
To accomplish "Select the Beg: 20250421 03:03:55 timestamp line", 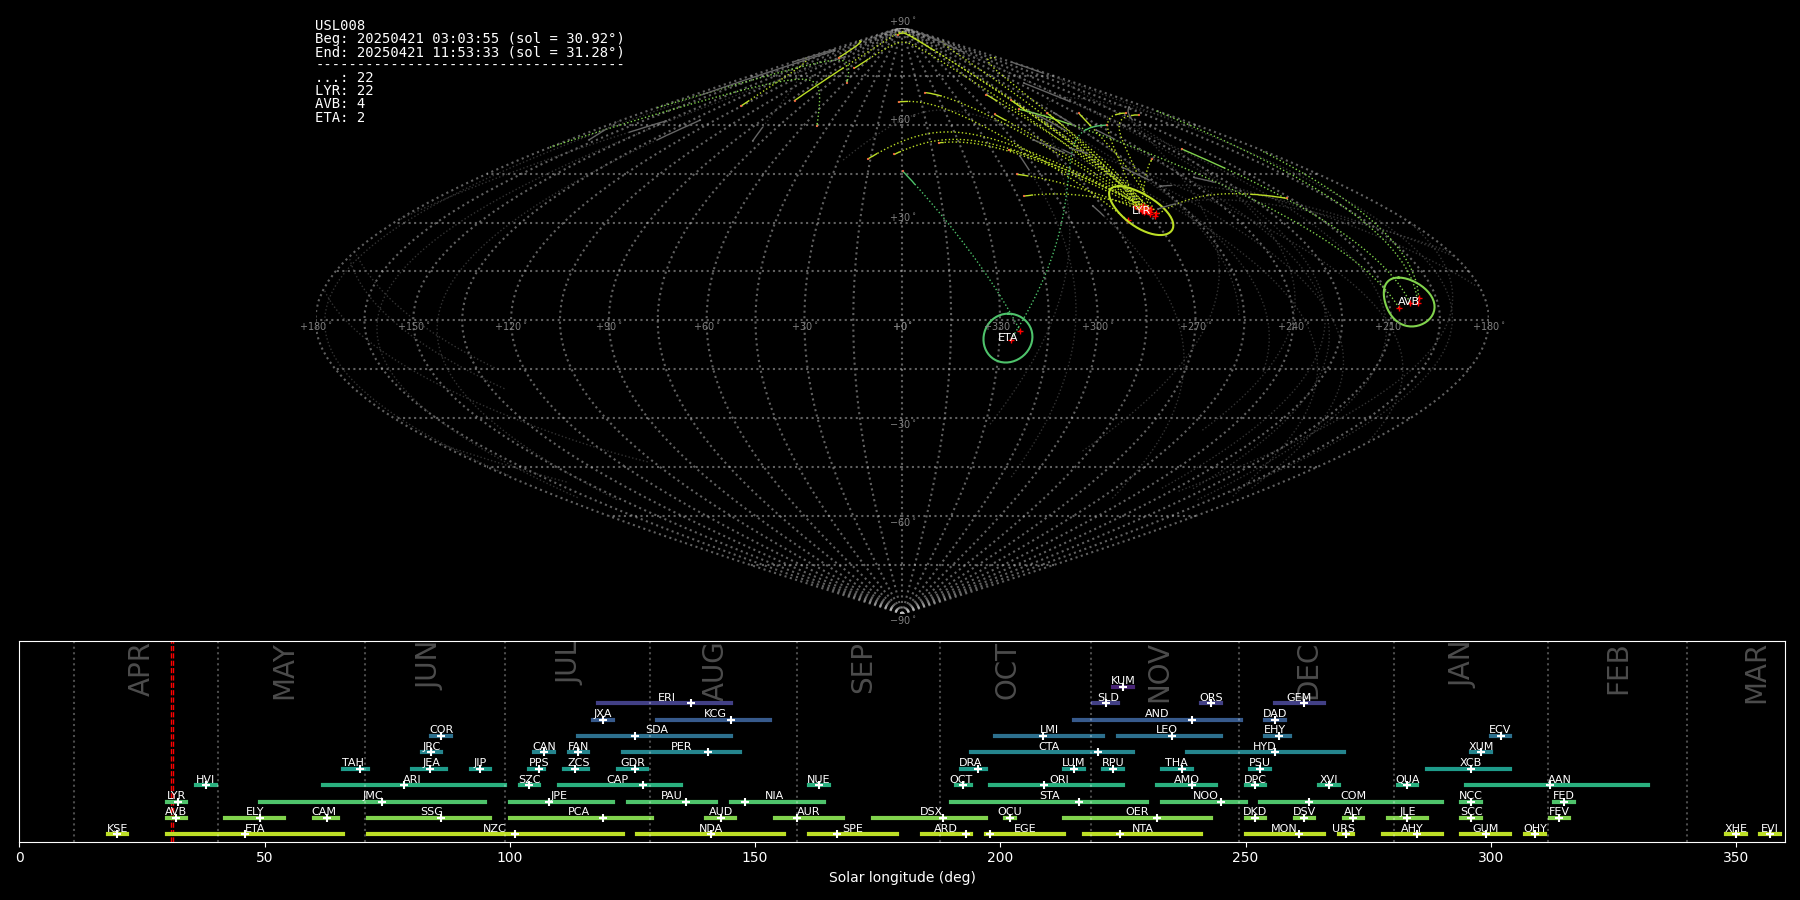I will 469,39.
